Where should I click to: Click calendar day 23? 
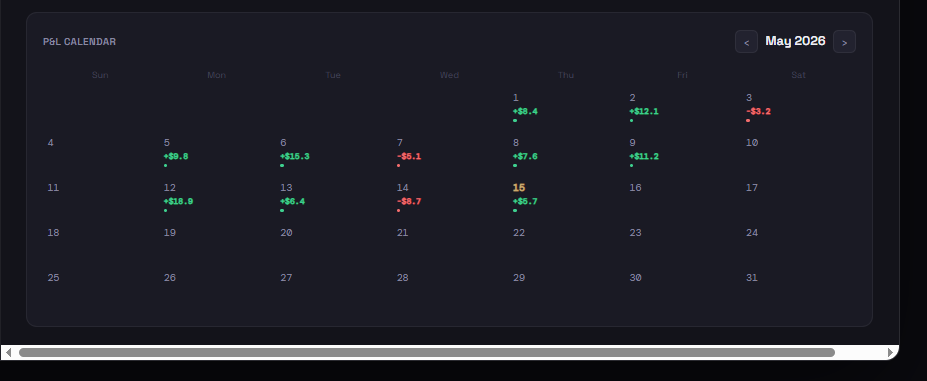pyautogui.click(x=682, y=244)
